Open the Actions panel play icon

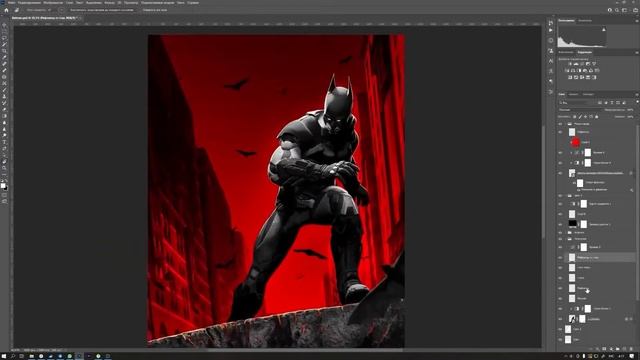coord(551,30)
